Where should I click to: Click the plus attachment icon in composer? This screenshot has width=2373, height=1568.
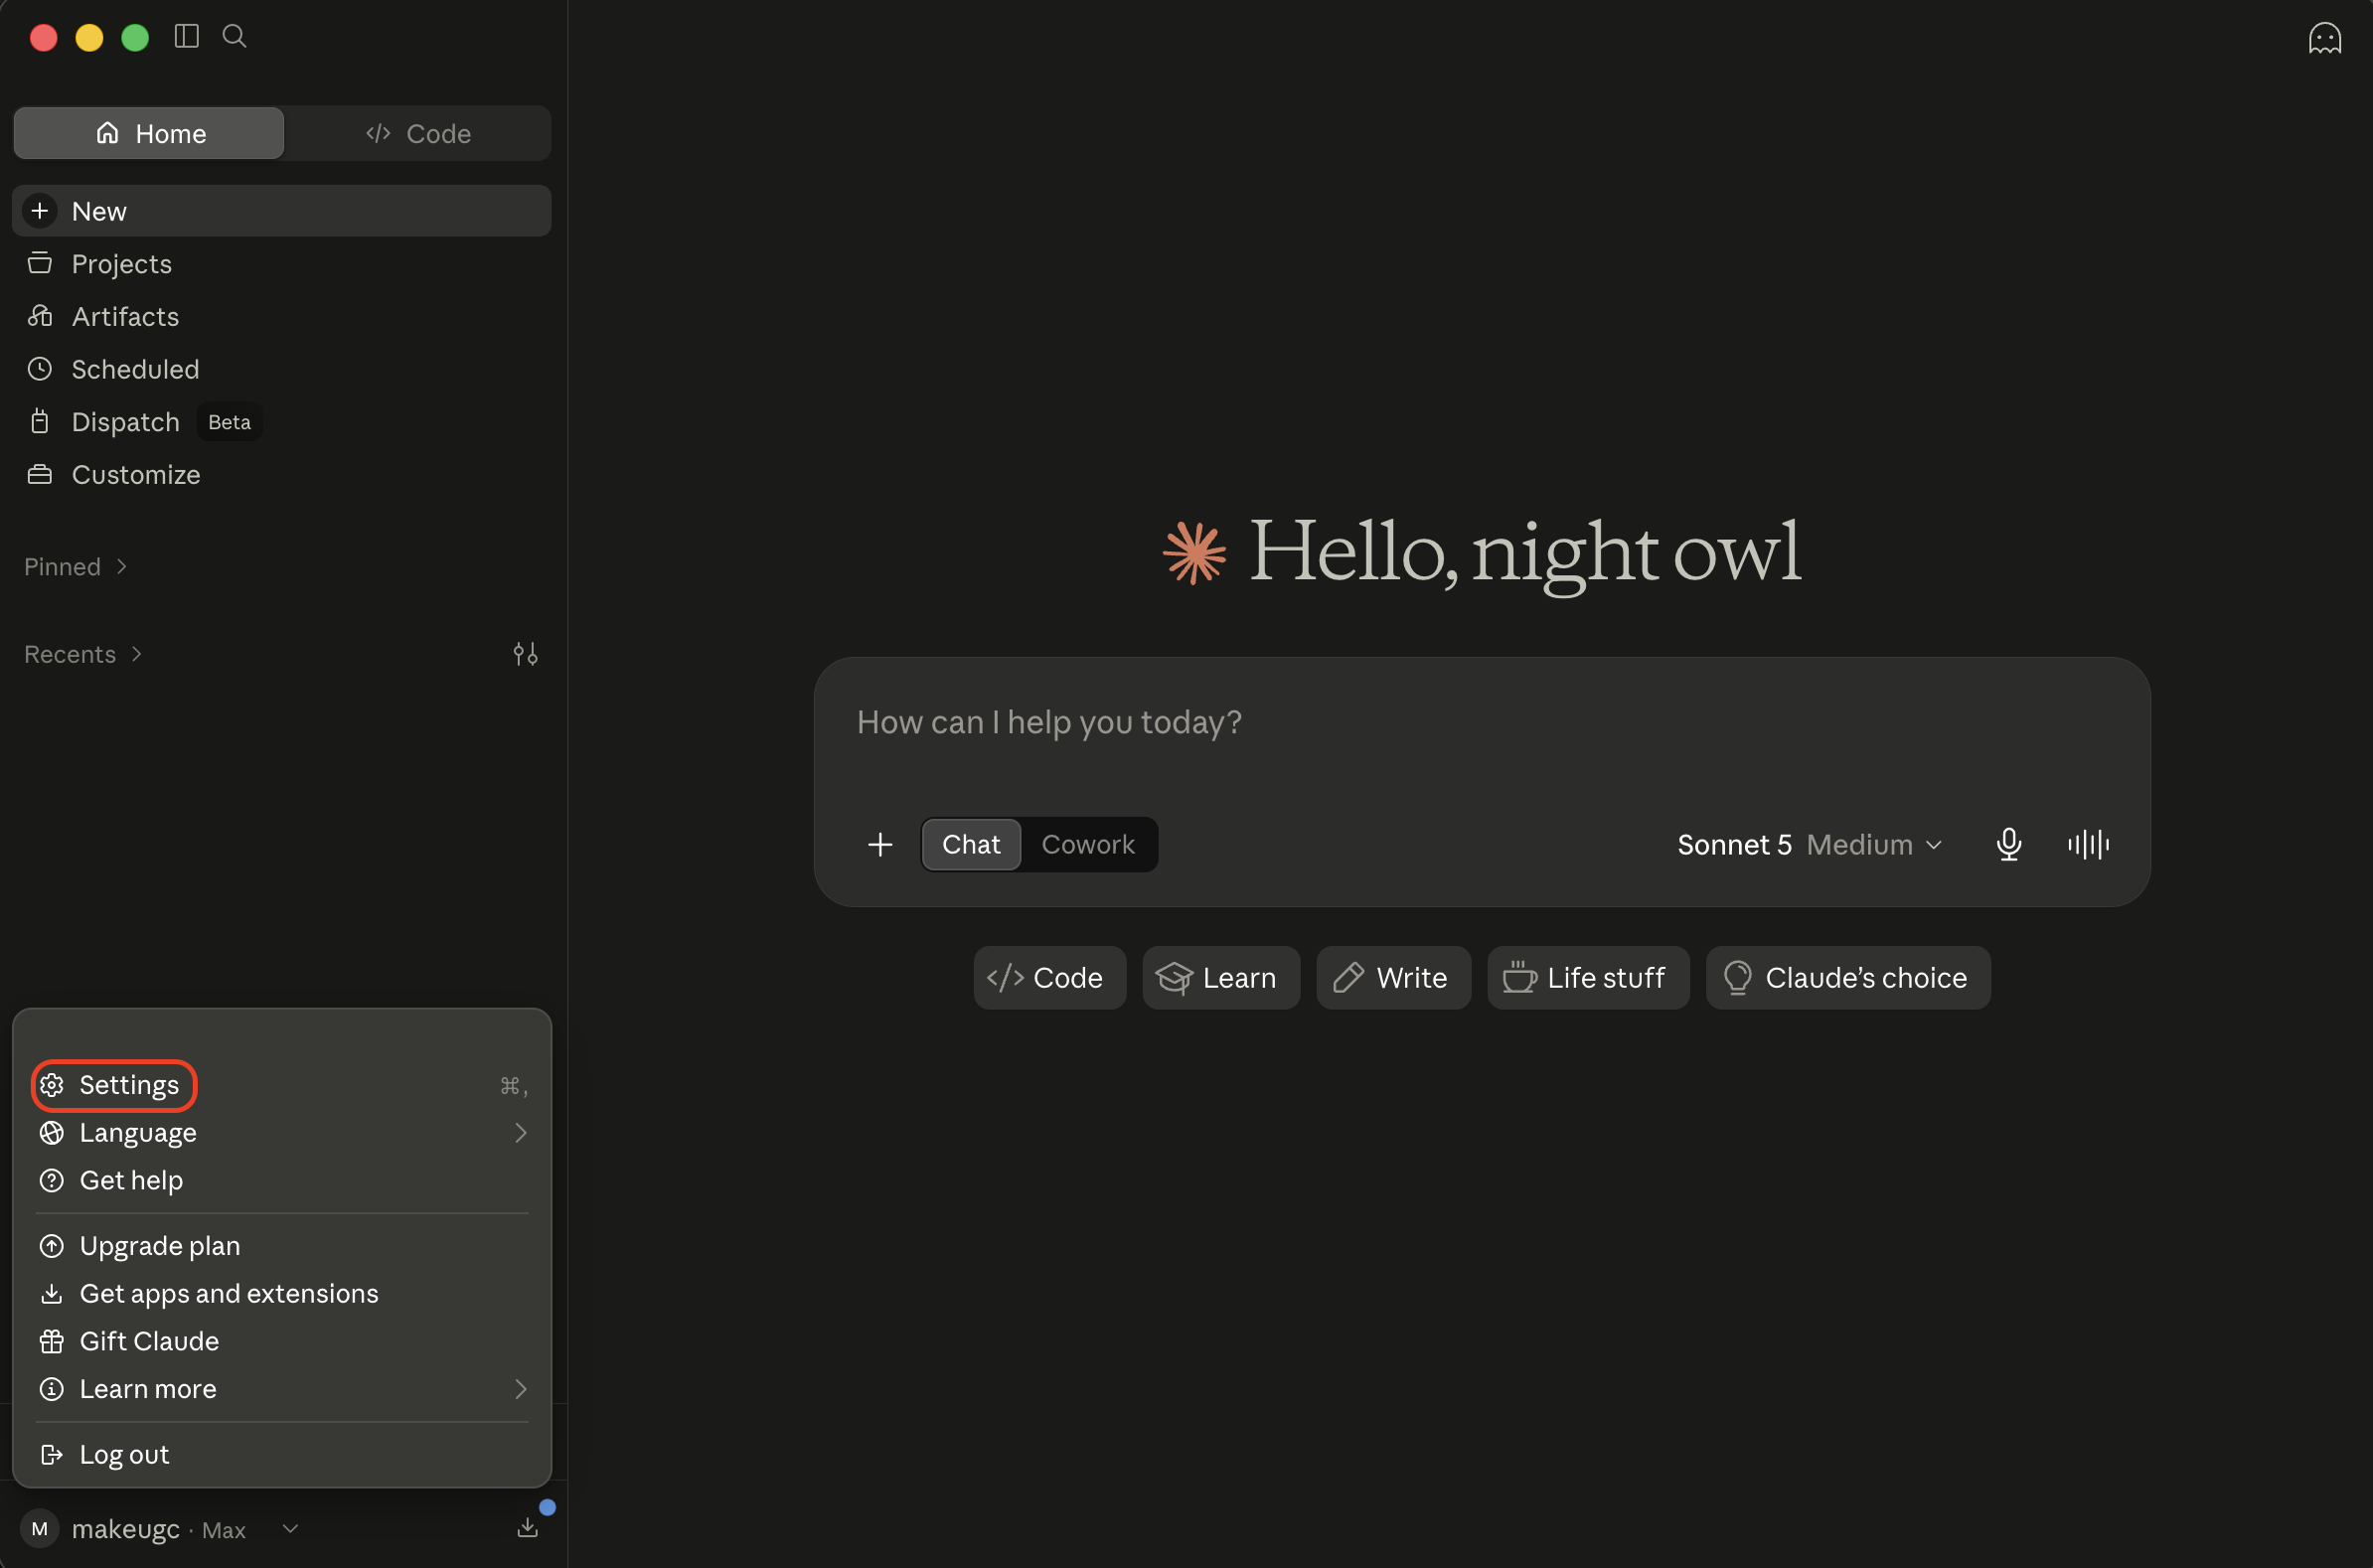point(880,845)
